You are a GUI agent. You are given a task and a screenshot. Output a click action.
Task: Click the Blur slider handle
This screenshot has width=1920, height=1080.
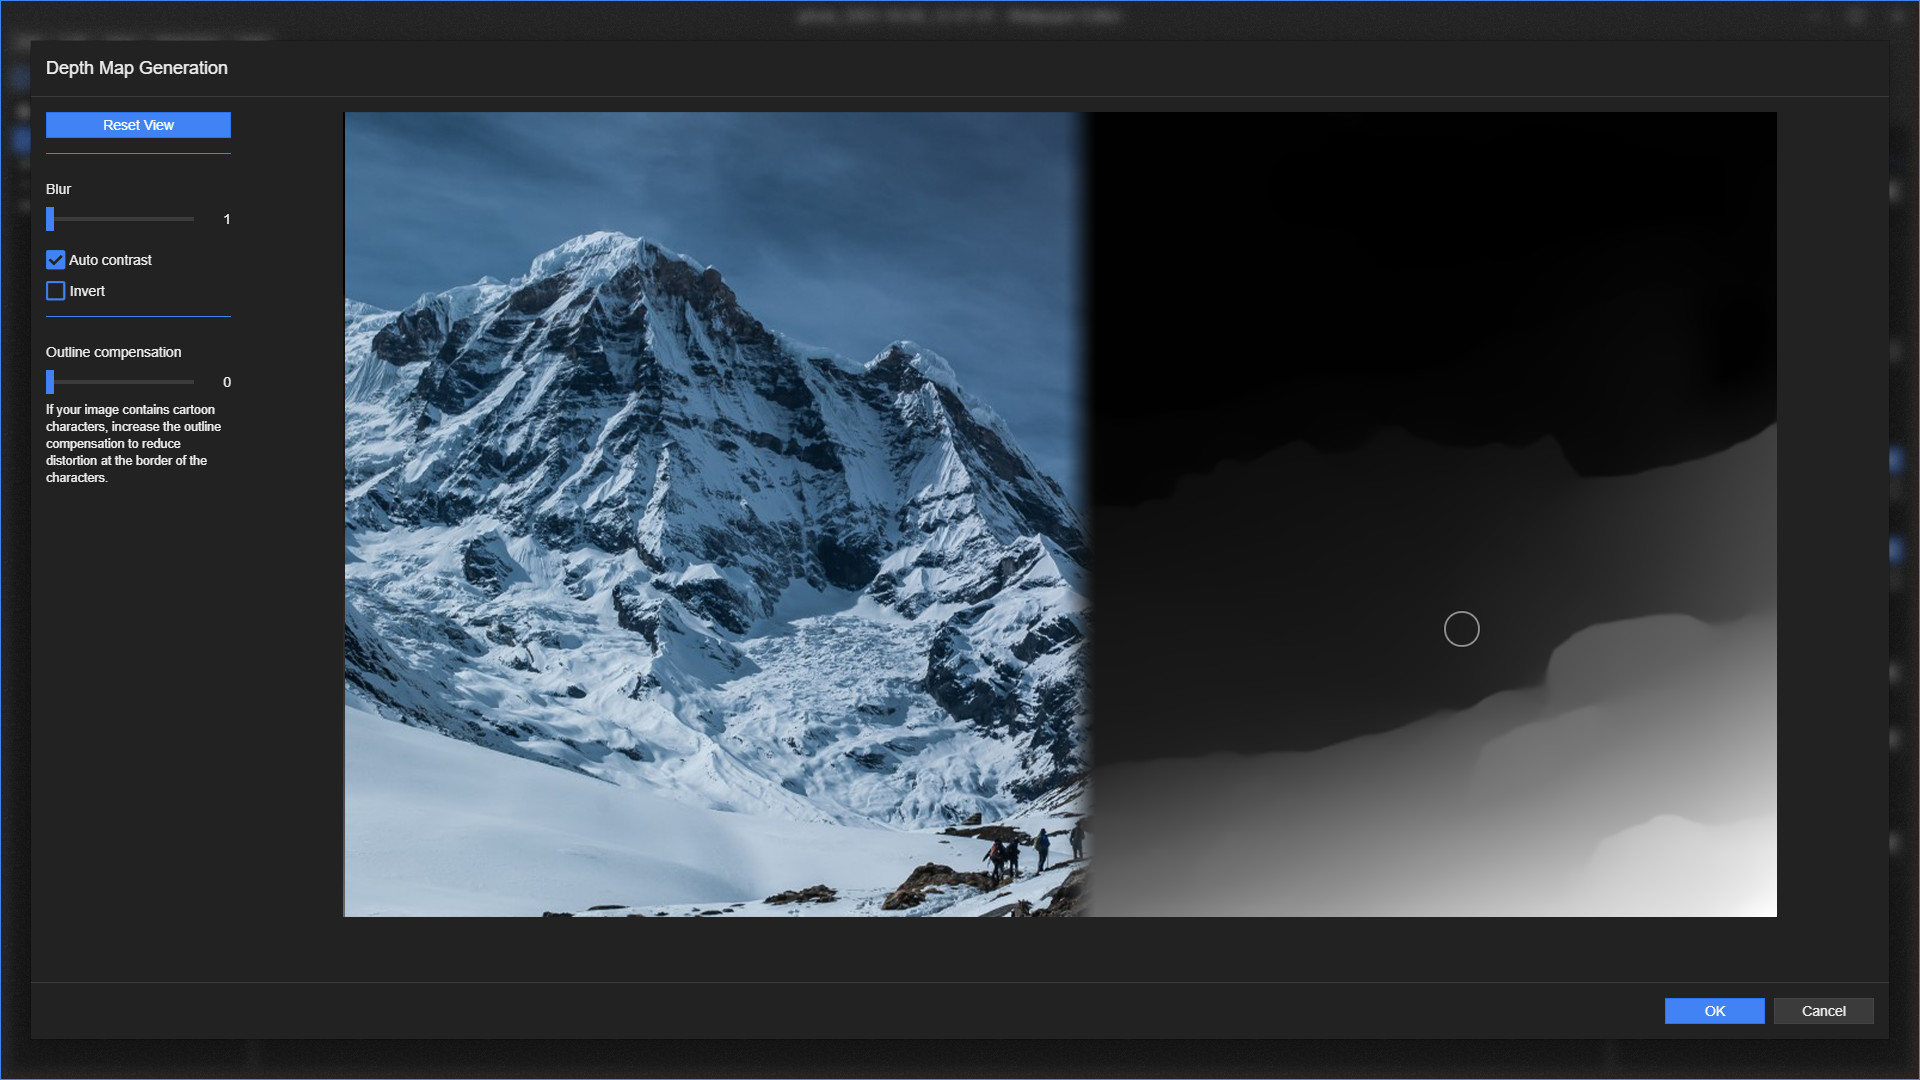(x=49, y=218)
